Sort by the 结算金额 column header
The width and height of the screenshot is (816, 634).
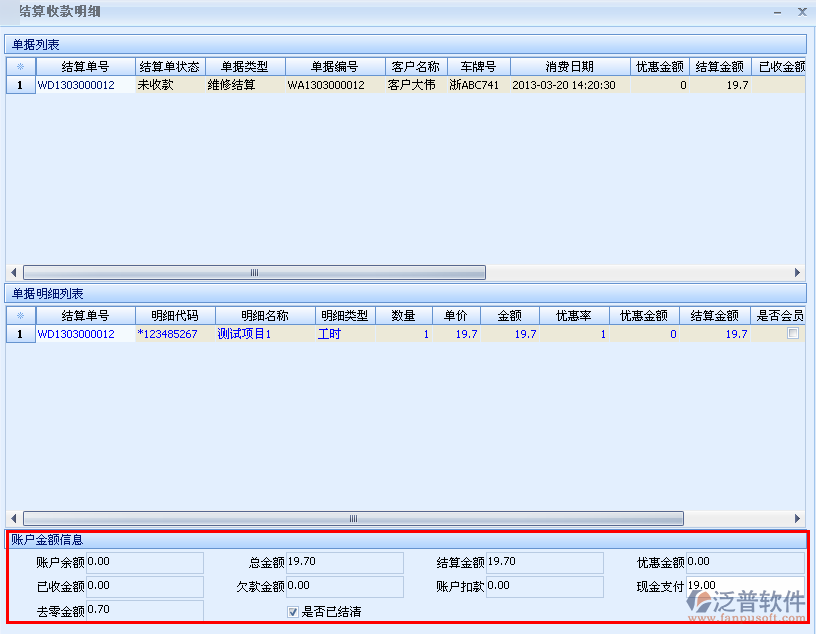[718, 66]
